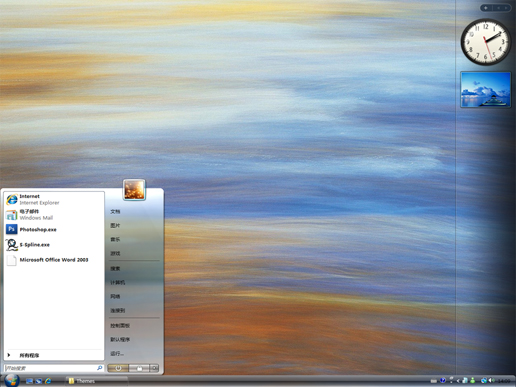Open 音乐 (Music) folder
The image size is (516, 387).
[115, 240]
